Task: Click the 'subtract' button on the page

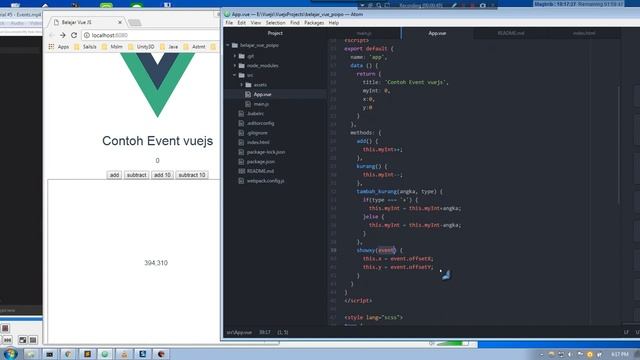Action: [136, 175]
